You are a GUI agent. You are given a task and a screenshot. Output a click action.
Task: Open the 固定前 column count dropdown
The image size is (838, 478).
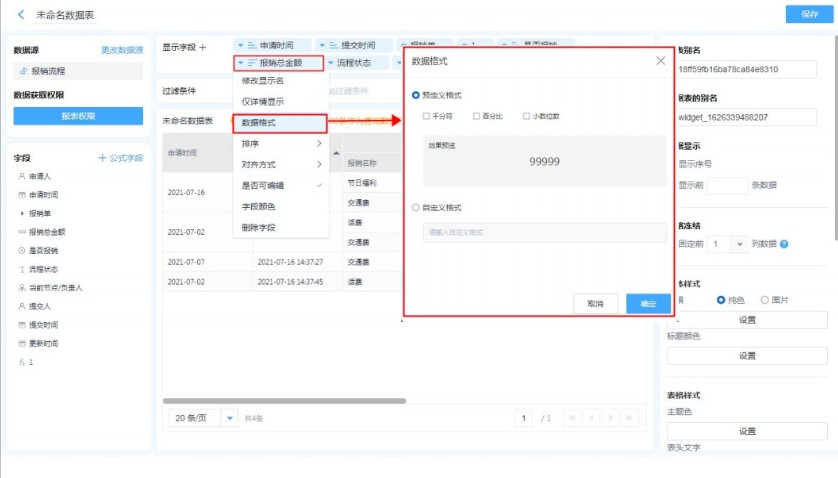(739, 244)
